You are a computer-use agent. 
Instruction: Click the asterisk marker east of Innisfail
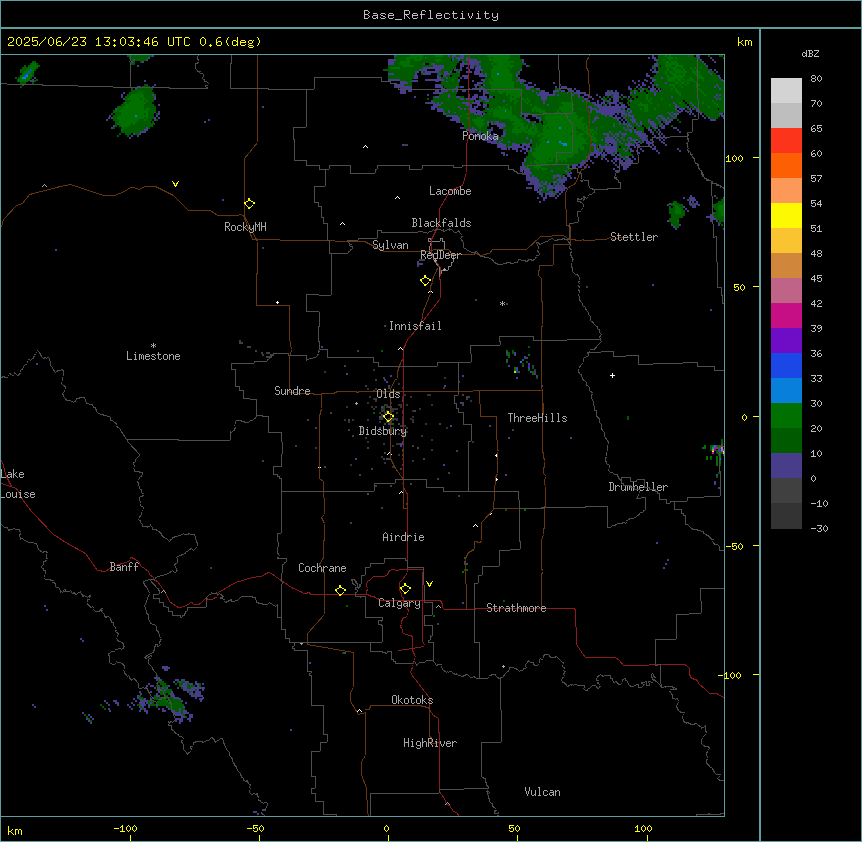[503, 303]
